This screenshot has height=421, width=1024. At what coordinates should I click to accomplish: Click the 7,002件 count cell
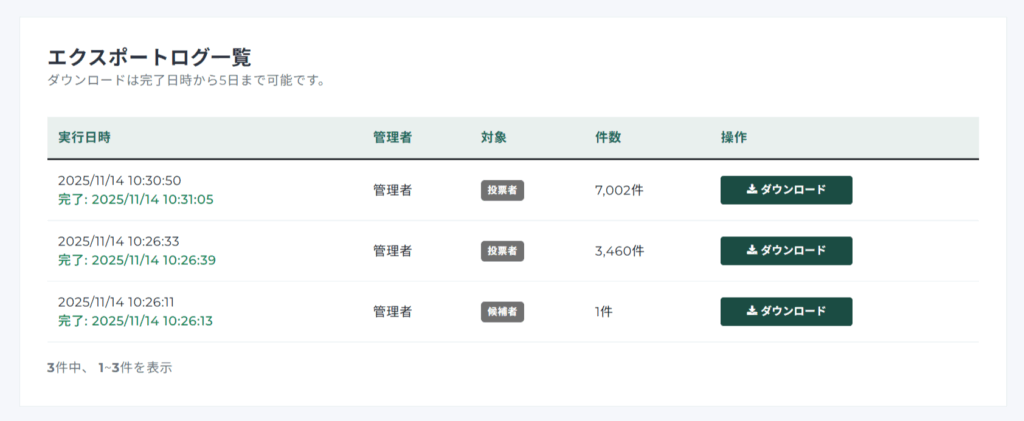(618, 190)
